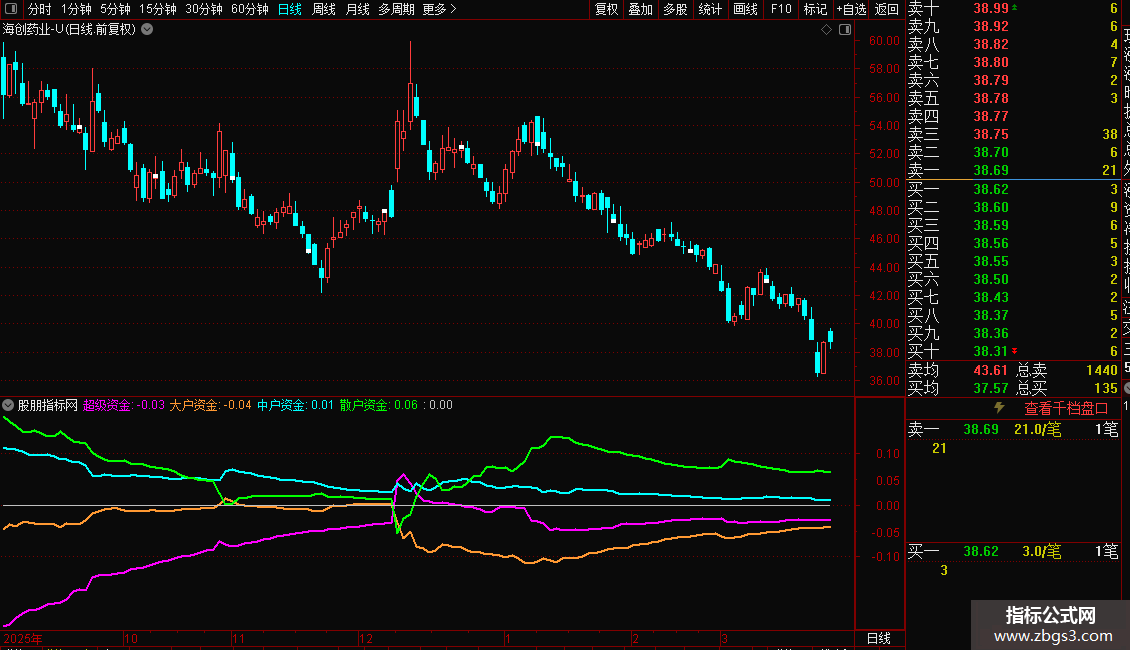Expand the 海创药业-U title dropdown arrow

coord(148,29)
